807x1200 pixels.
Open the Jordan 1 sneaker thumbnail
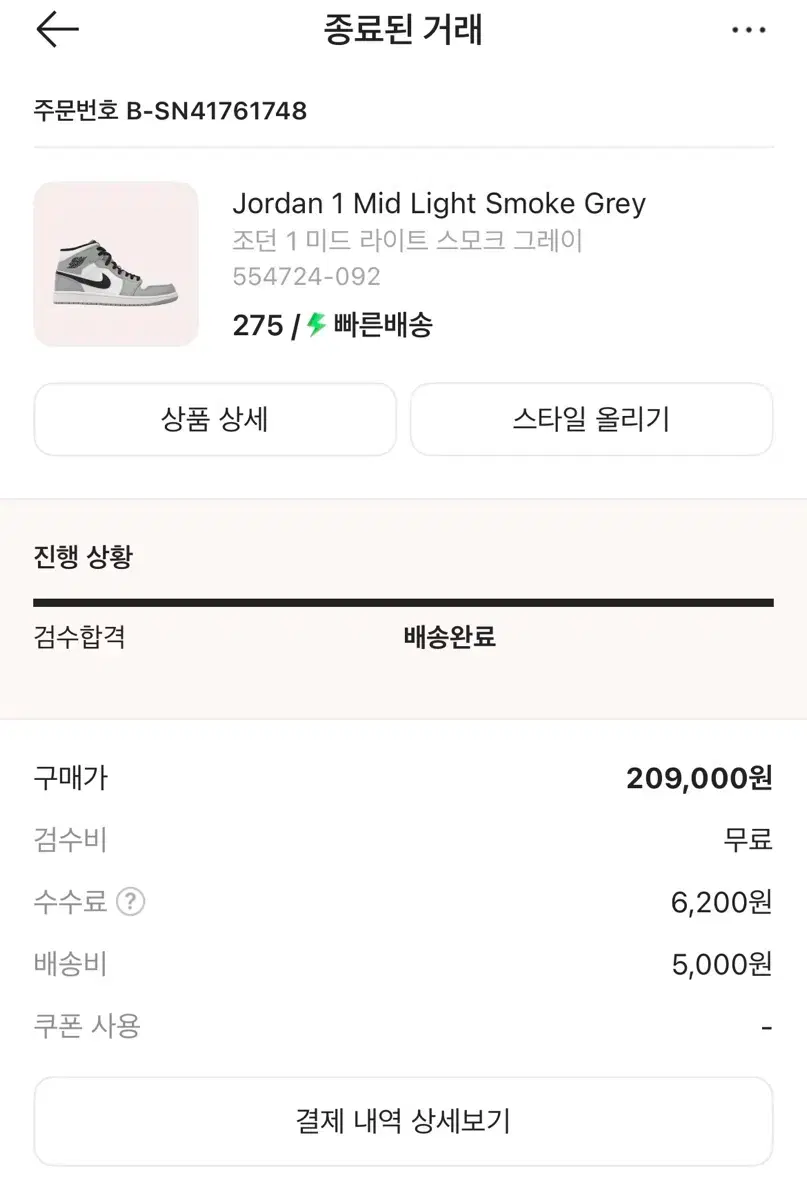pyautogui.click(x=116, y=264)
